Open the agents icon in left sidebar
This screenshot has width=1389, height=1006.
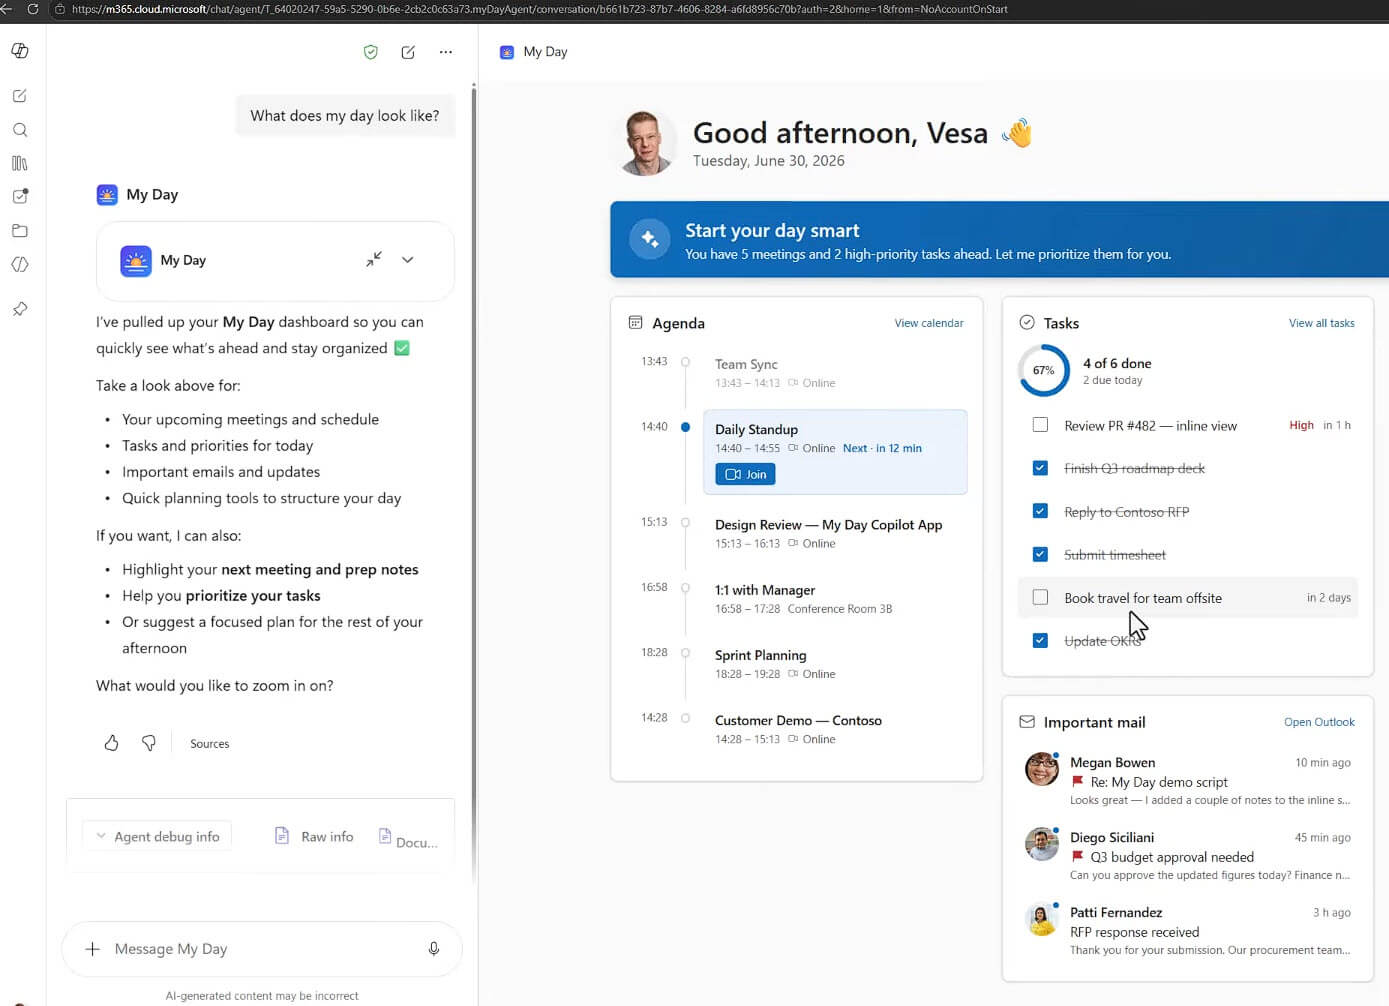20,265
